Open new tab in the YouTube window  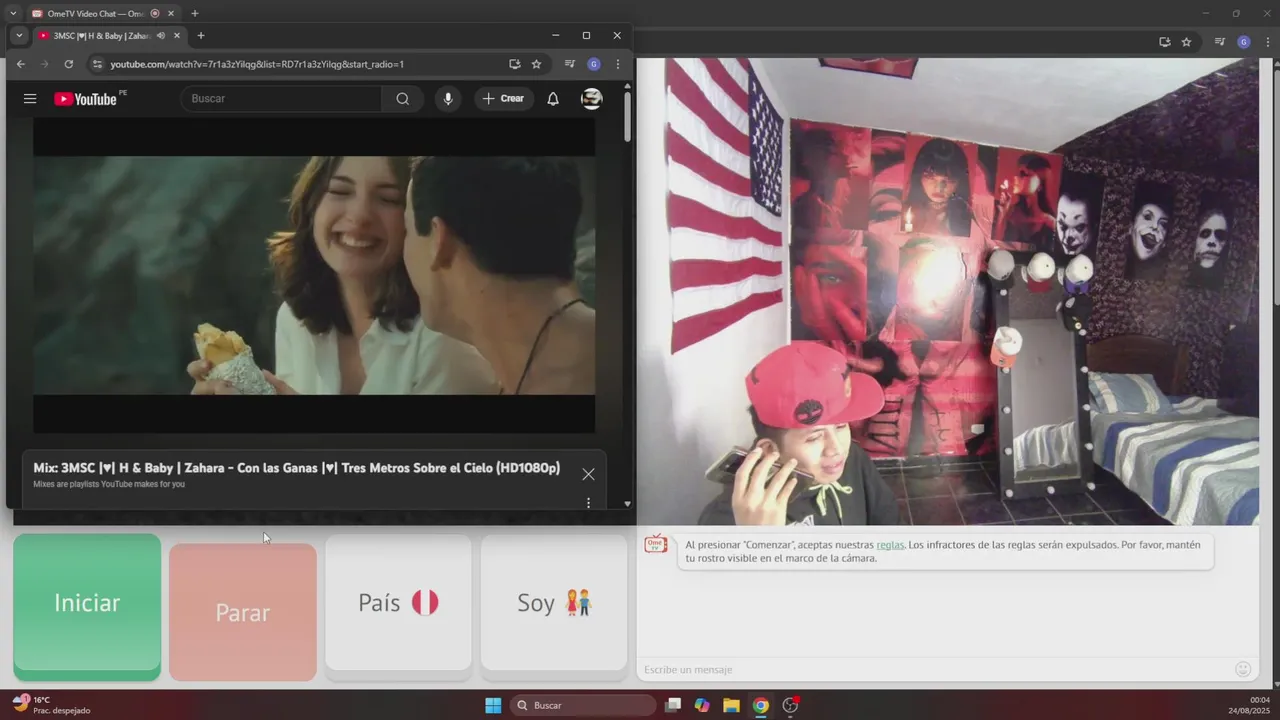(201, 36)
